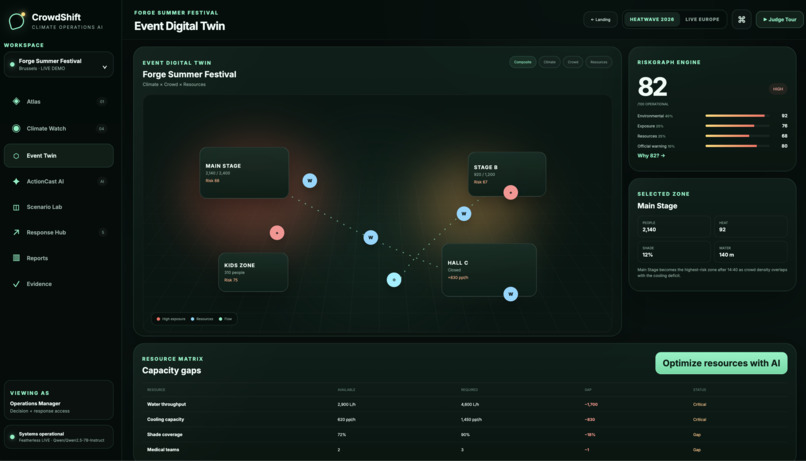Open Climate Watch from the sidebar icon
Image resolution: width=806 pixels, height=461 pixels.
[x=16, y=128]
